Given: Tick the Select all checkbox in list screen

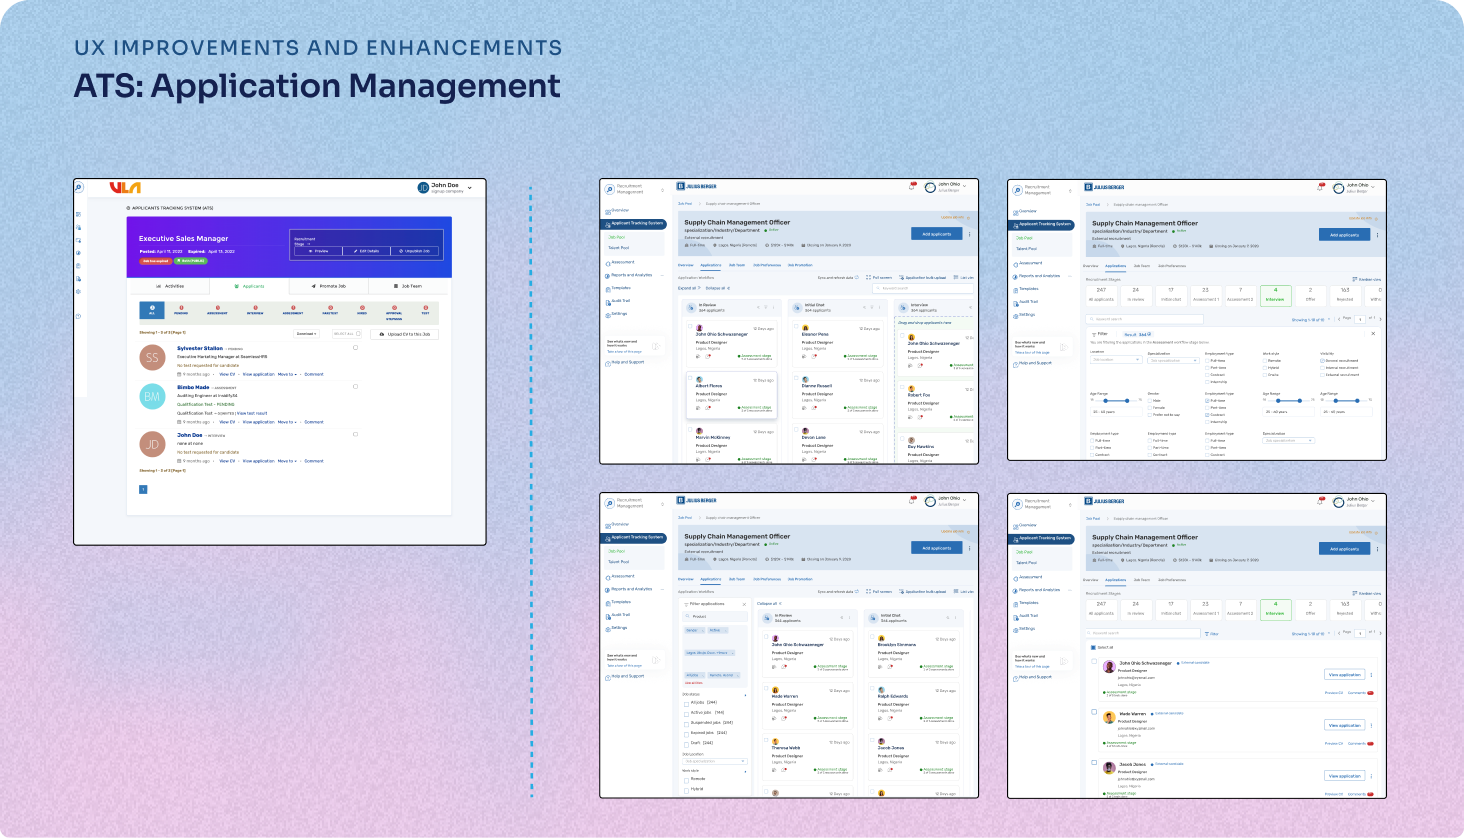Looking at the screenshot, I should pyautogui.click(x=1093, y=648).
